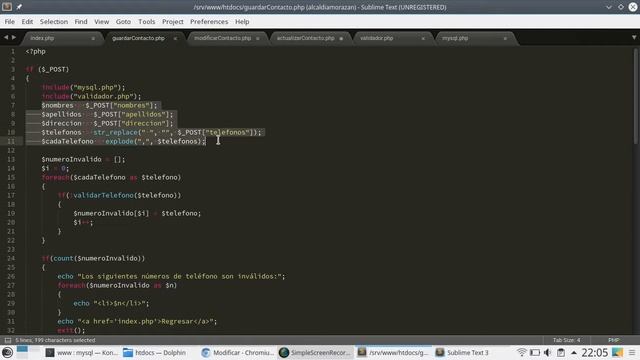Close the index.php tab

click(93, 38)
